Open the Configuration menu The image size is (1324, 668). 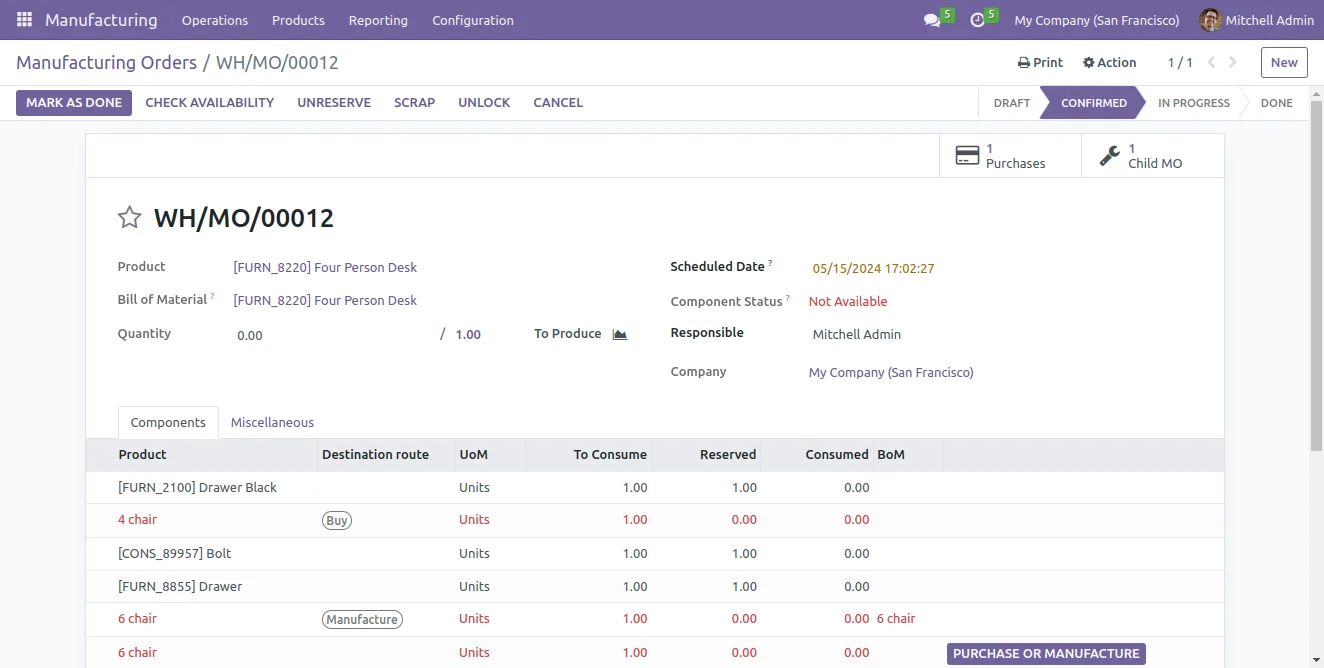pyautogui.click(x=473, y=20)
